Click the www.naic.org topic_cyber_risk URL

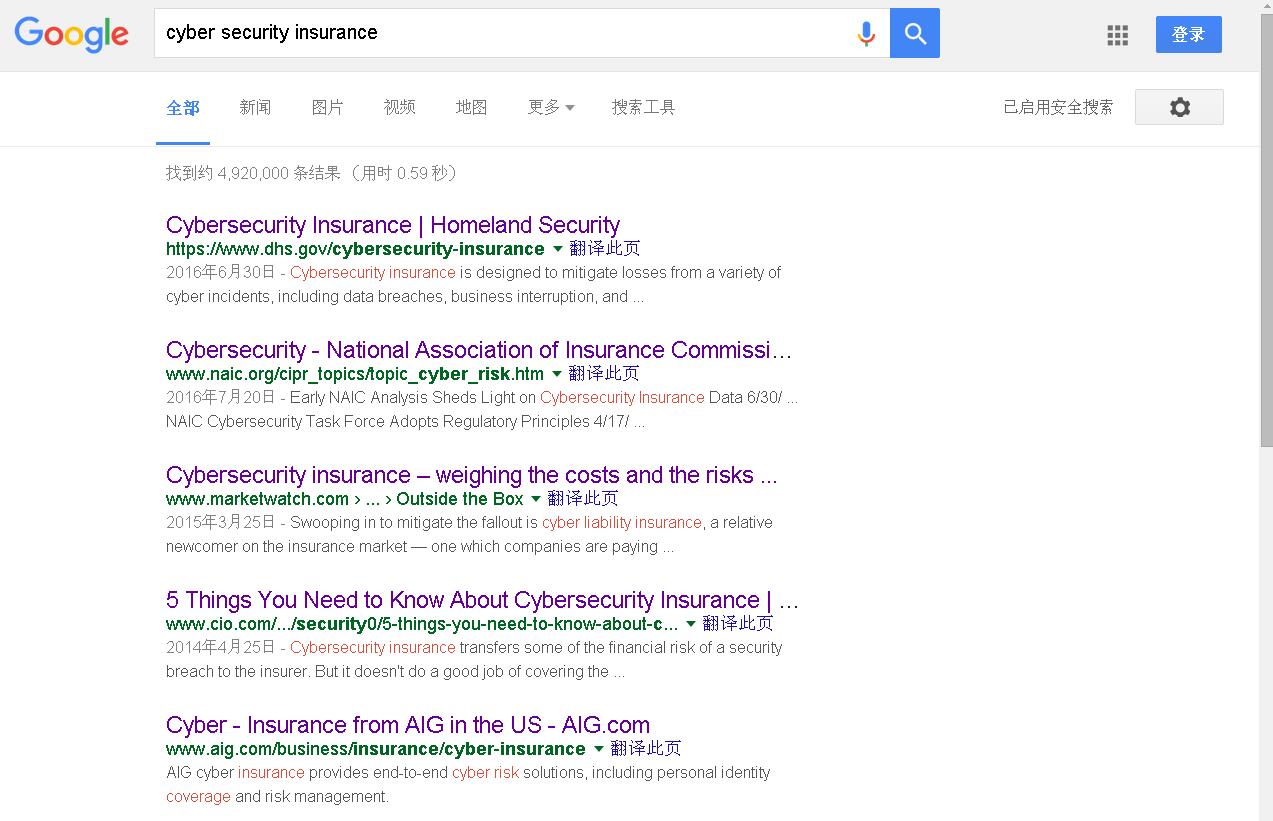pyautogui.click(x=355, y=374)
